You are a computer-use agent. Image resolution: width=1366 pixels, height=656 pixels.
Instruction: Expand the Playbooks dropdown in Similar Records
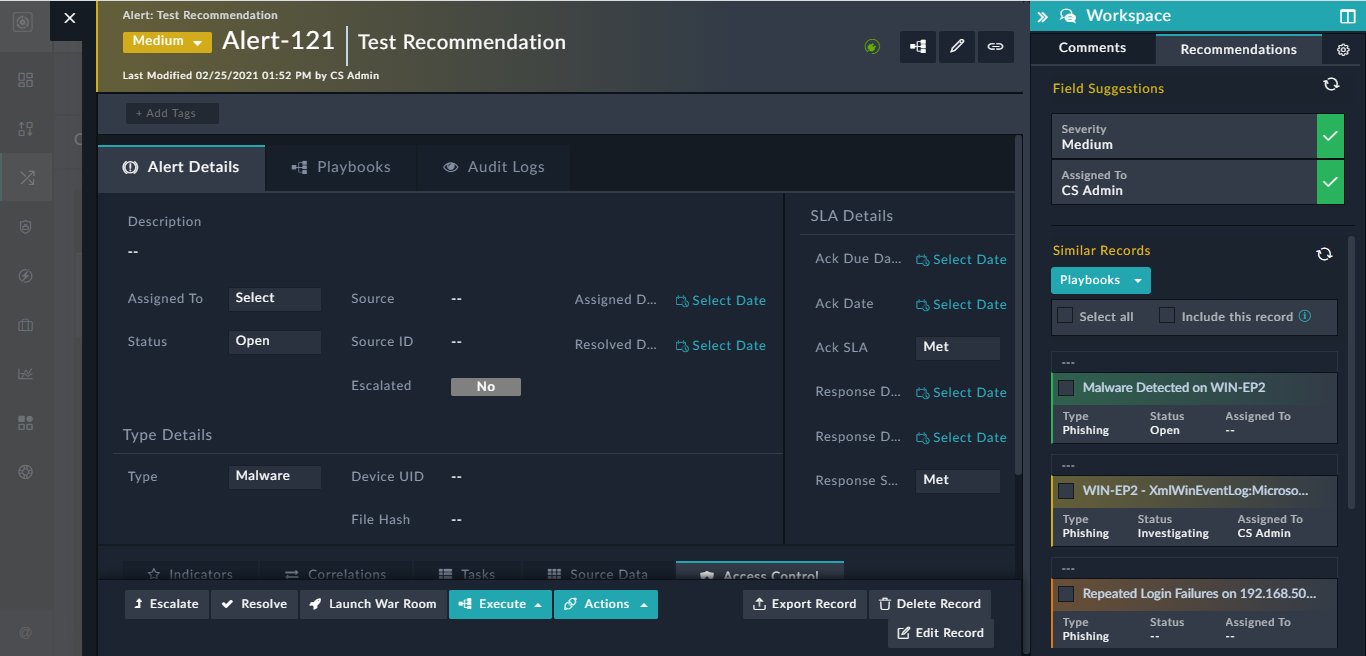pos(1101,280)
